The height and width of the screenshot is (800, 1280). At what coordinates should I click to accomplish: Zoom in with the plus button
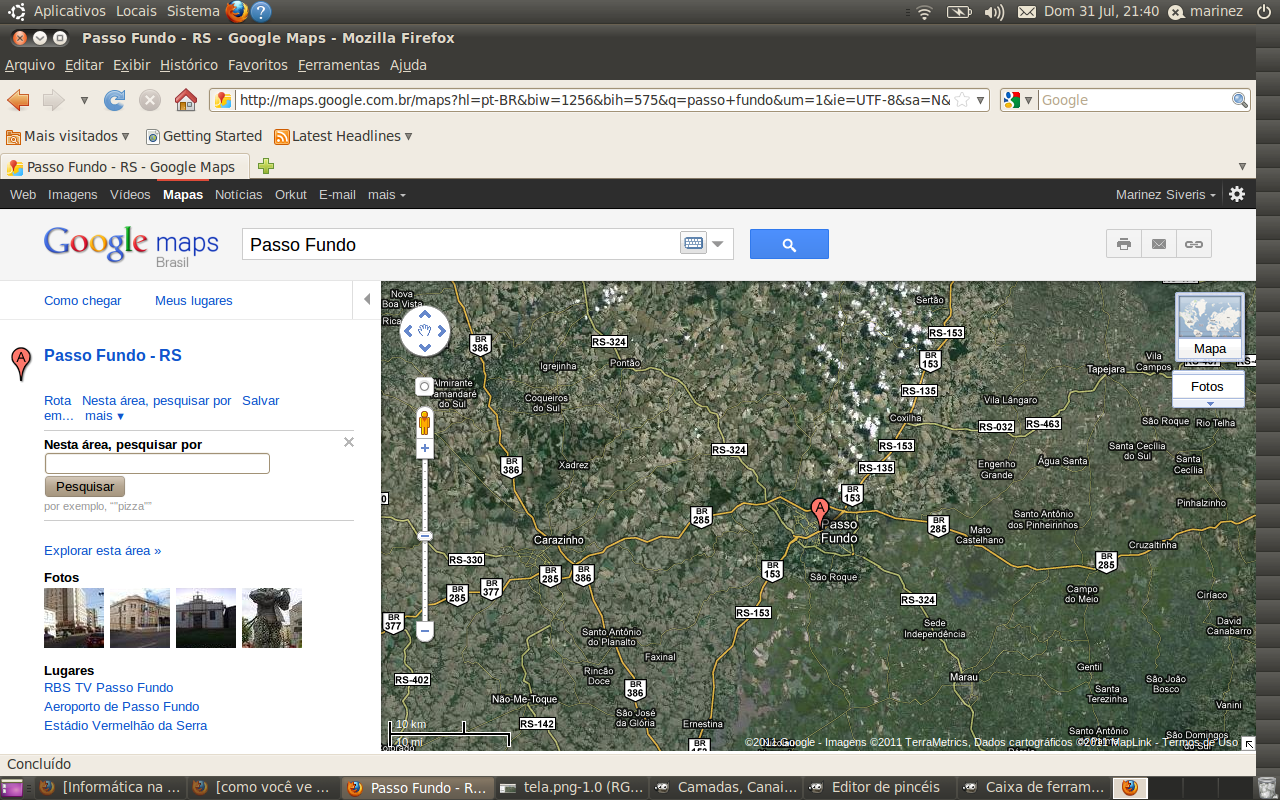pos(424,448)
